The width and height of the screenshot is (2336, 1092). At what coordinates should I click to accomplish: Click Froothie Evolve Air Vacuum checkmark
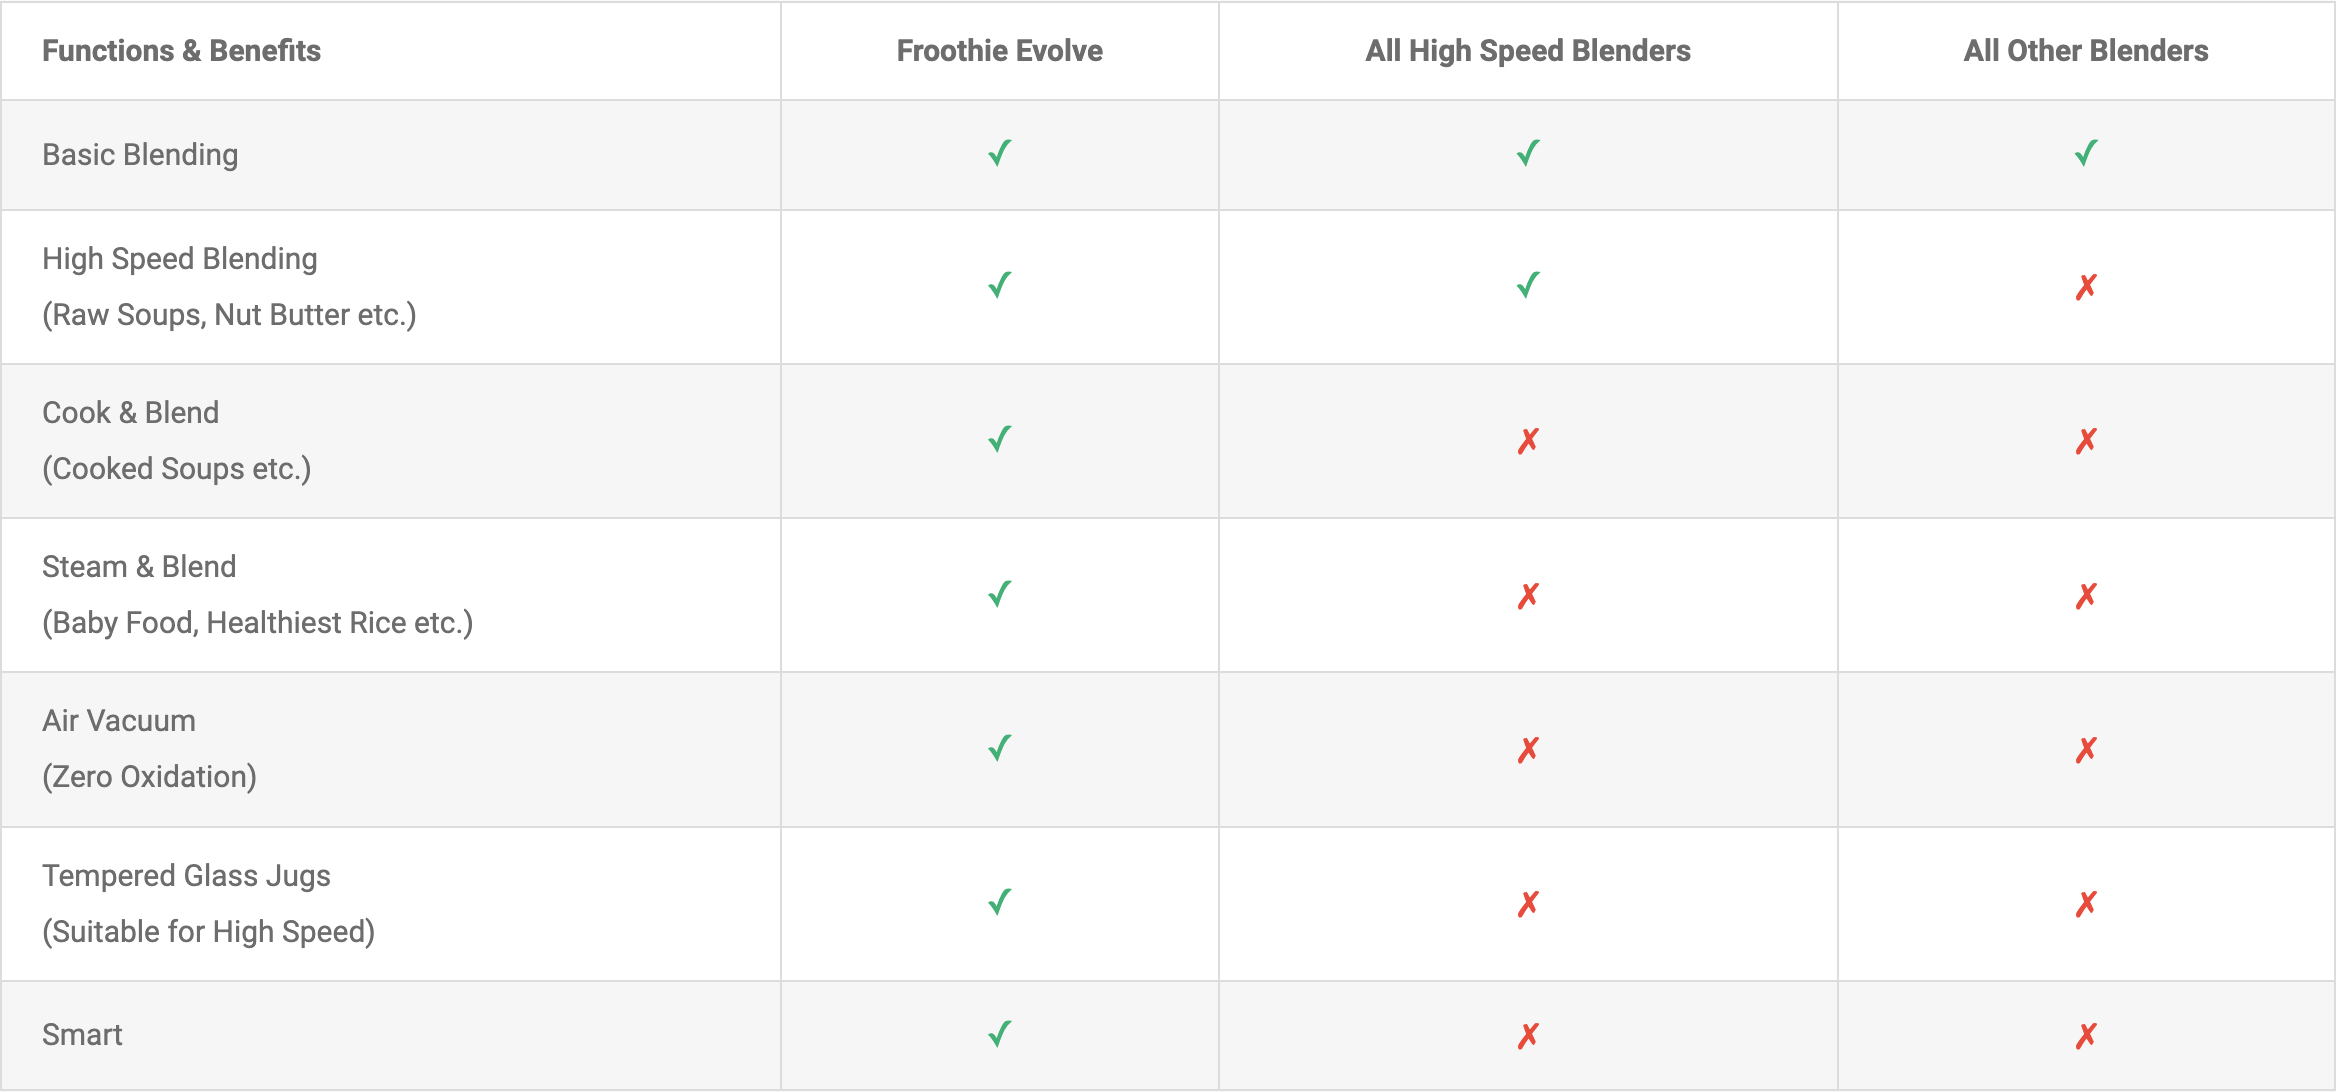click(x=999, y=749)
